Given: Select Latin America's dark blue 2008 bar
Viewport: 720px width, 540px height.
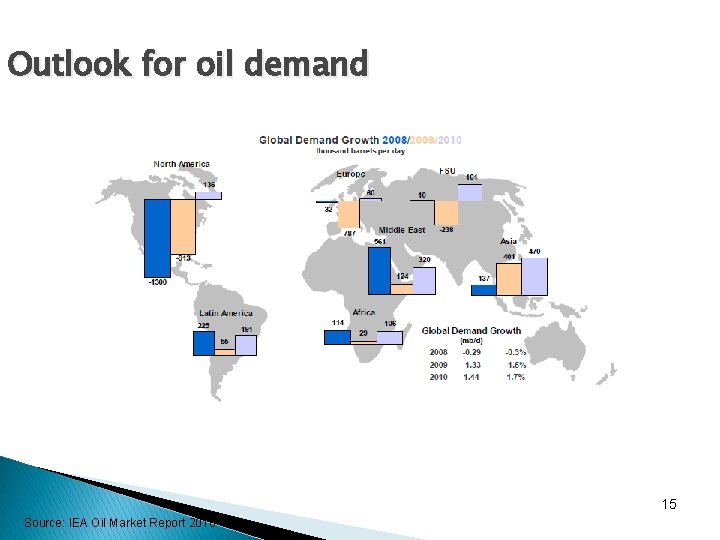Looking at the screenshot, I should pyautogui.click(x=204, y=343).
